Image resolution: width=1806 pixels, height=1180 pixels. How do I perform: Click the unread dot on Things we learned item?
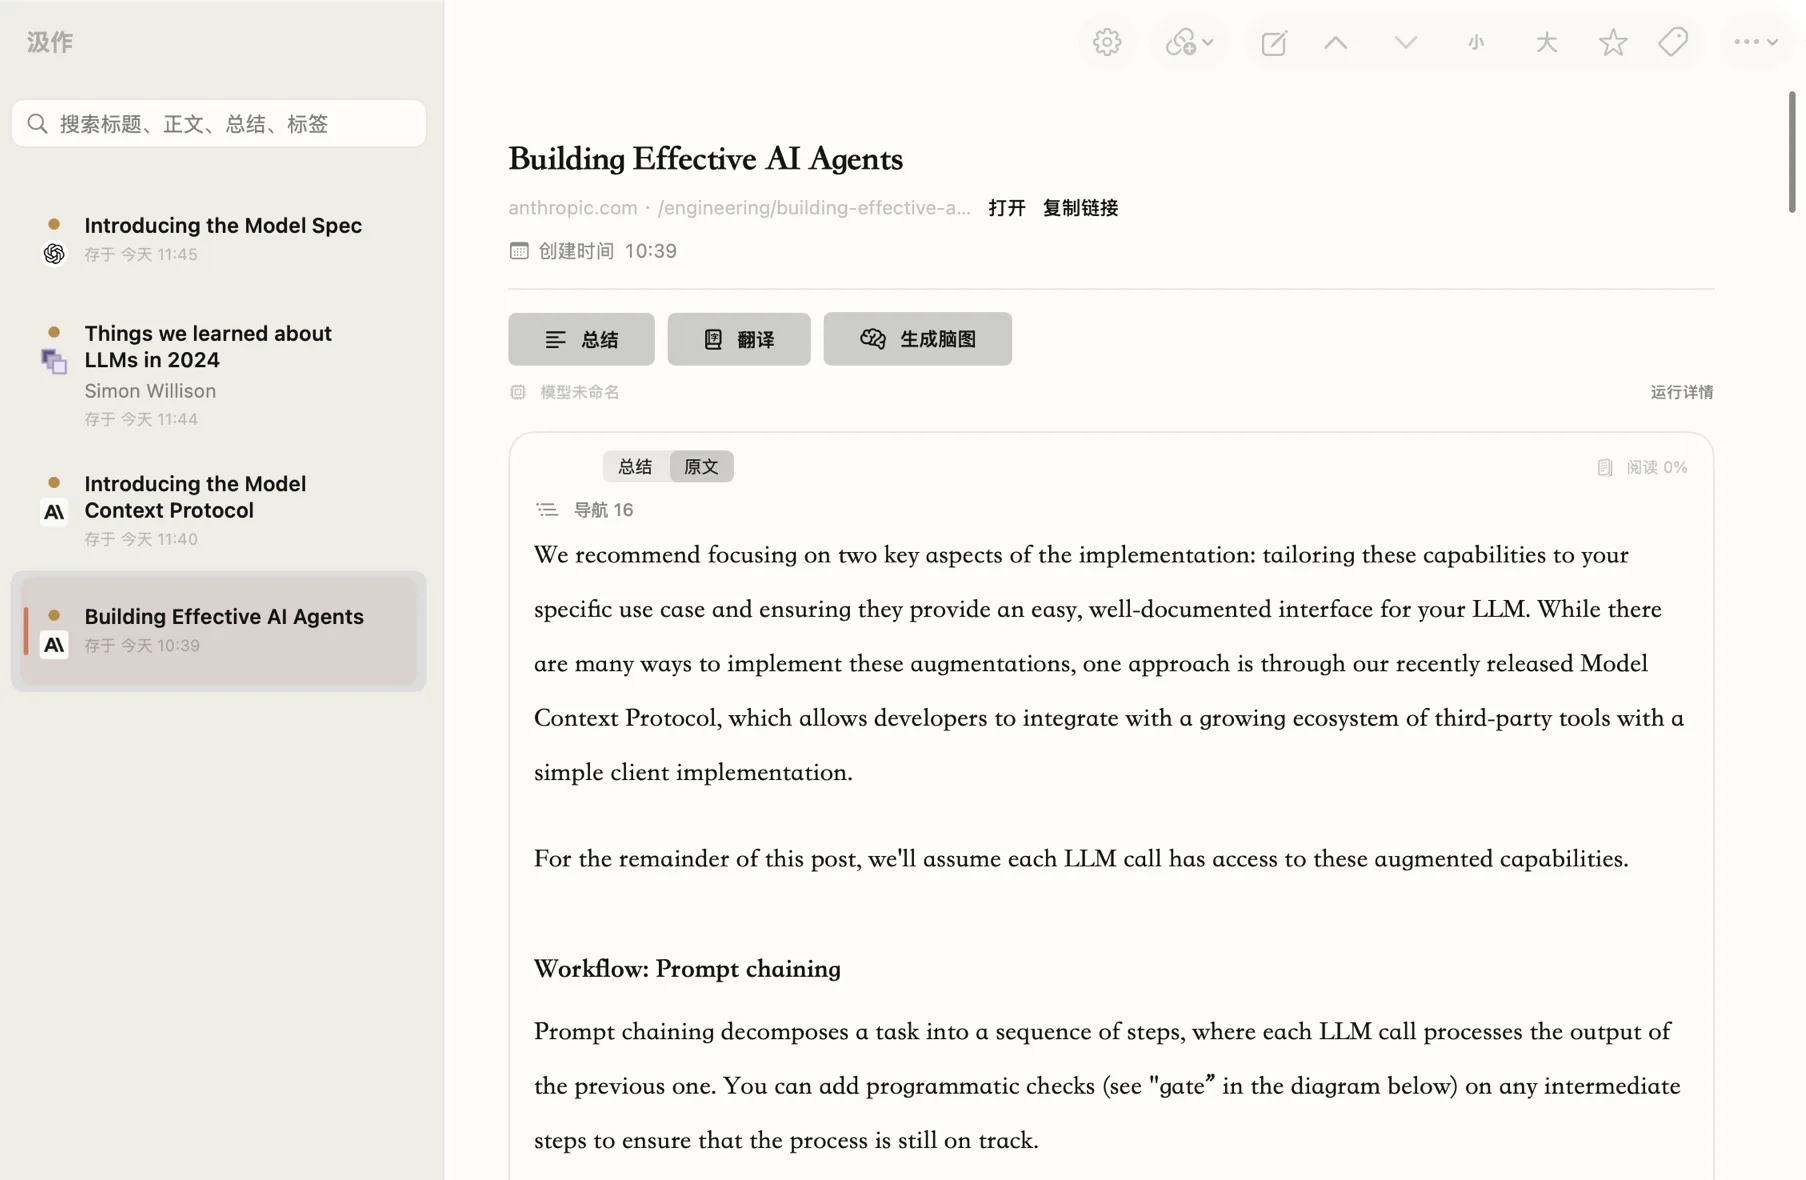(54, 332)
